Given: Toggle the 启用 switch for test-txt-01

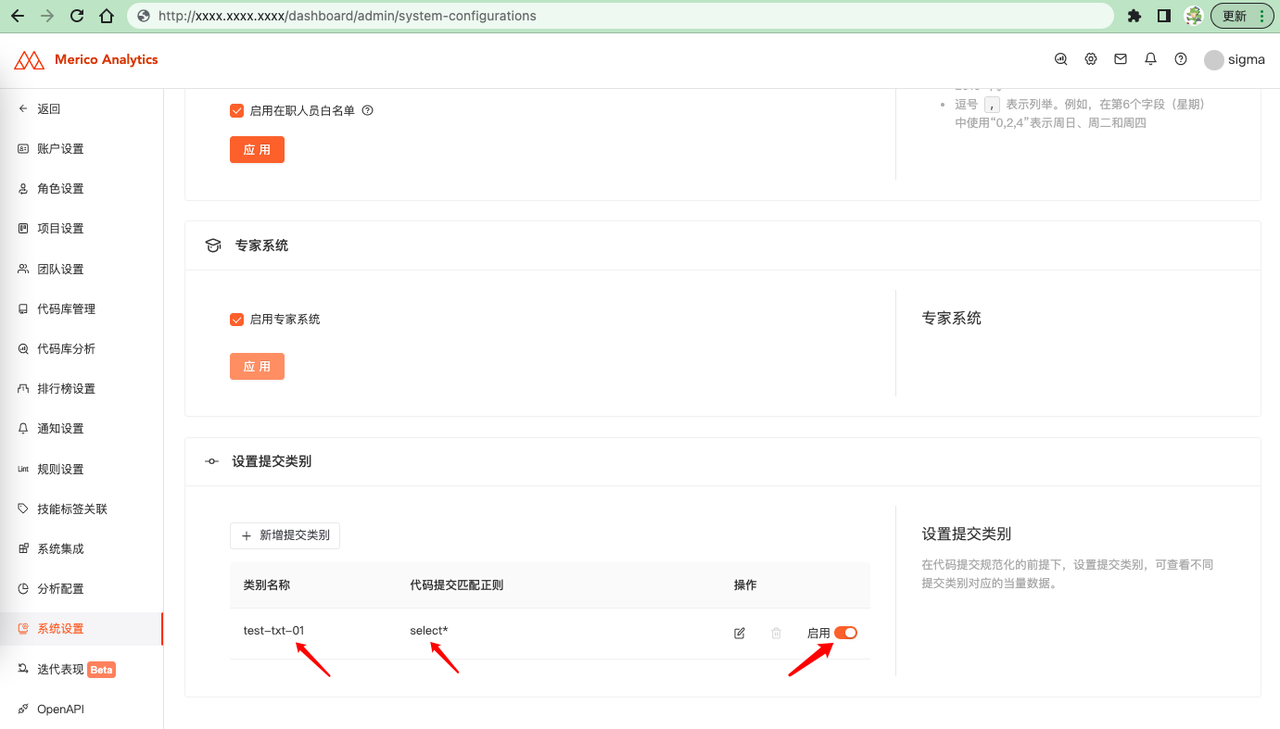Looking at the screenshot, I should pos(846,633).
